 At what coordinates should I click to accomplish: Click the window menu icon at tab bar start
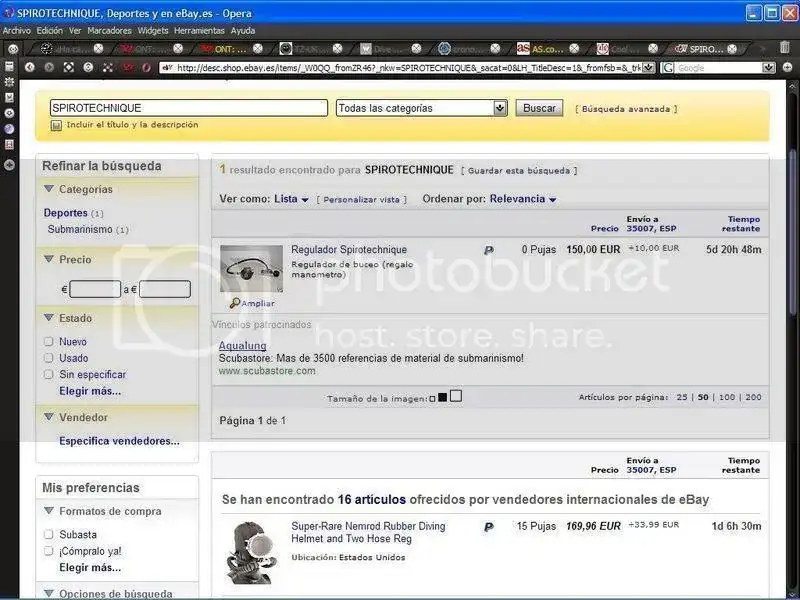13,48
